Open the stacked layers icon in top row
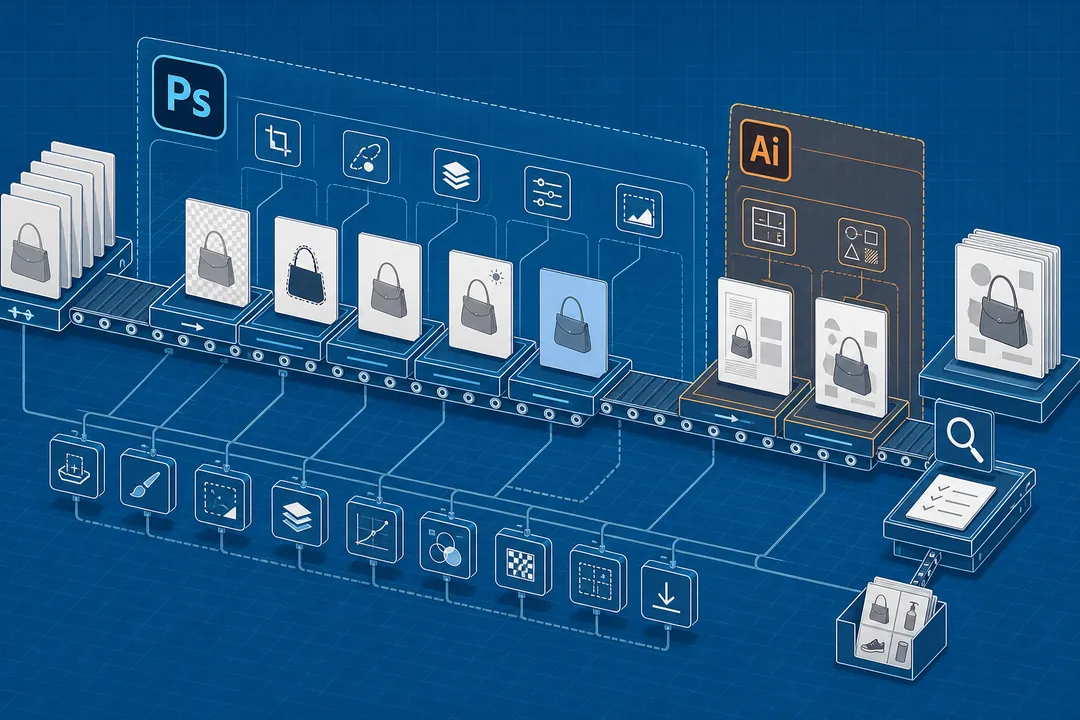Screen dimensions: 1080x720 pos(457,175)
